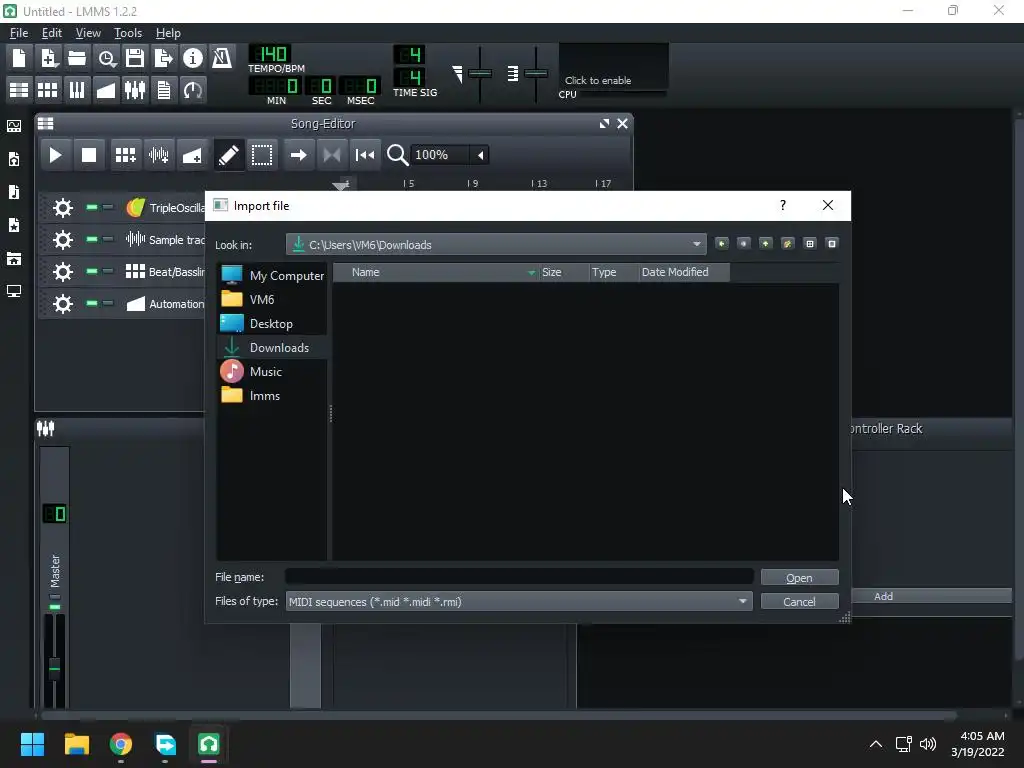Open Edit menu
The height and width of the screenshot is (768, 1024).
(x=52, y=33)
